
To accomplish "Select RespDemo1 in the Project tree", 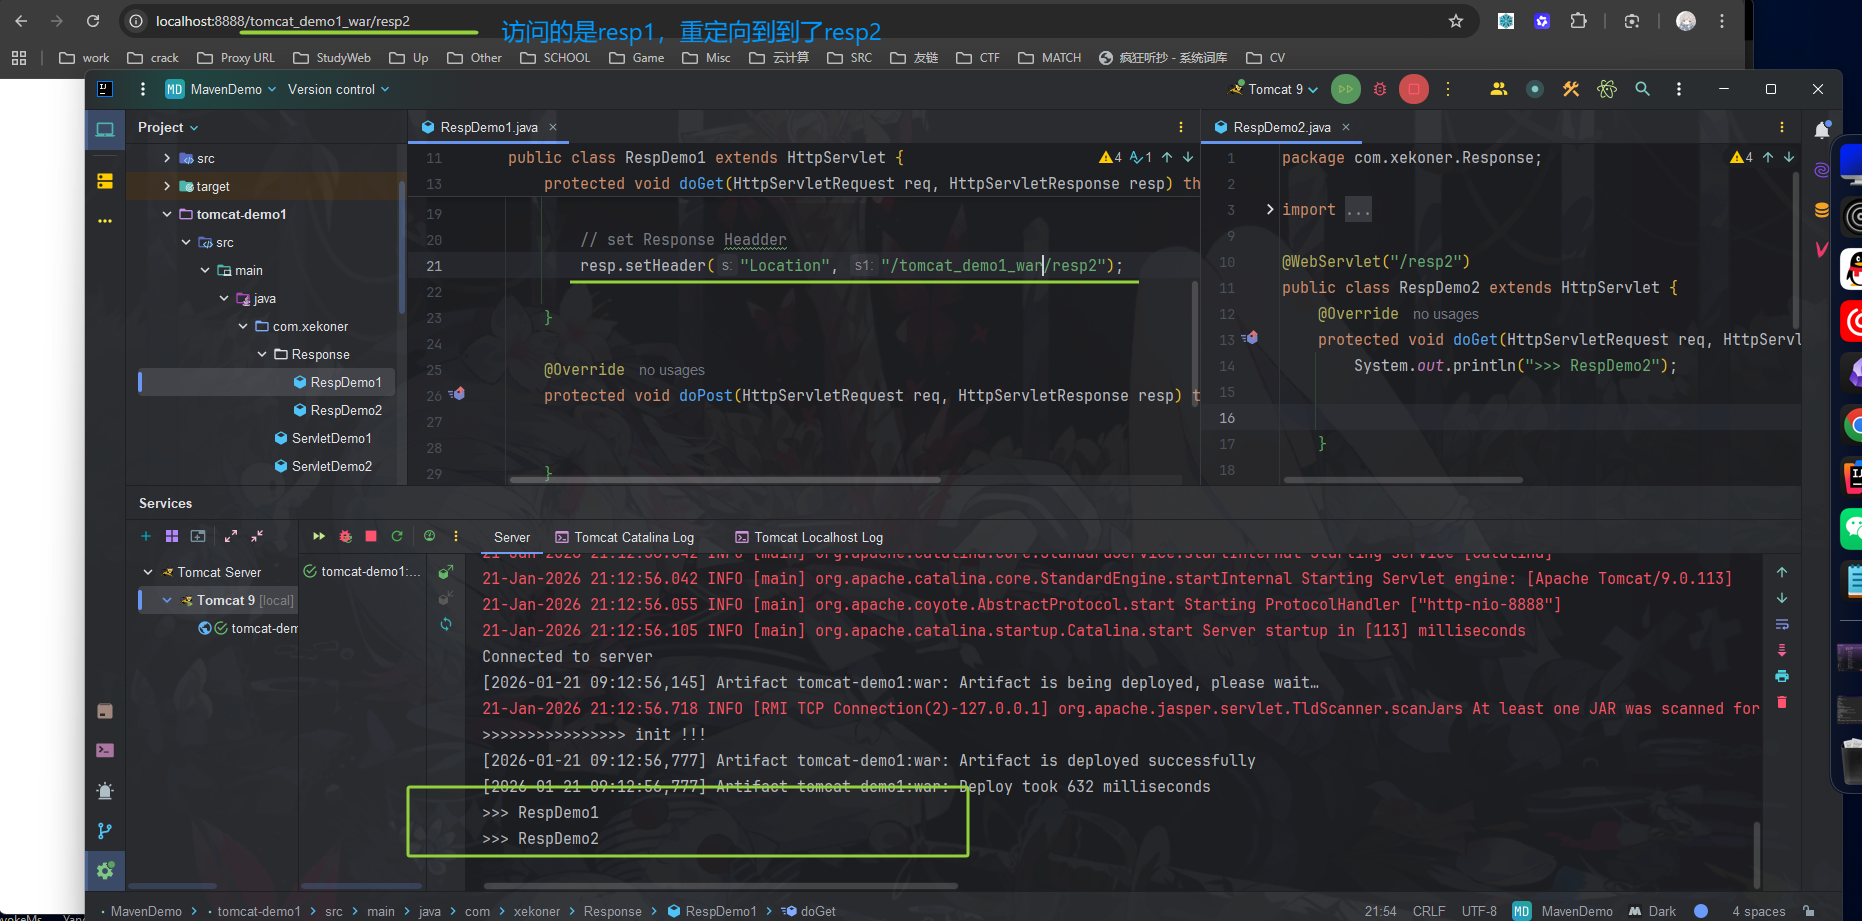I will (x=339, y=381).
